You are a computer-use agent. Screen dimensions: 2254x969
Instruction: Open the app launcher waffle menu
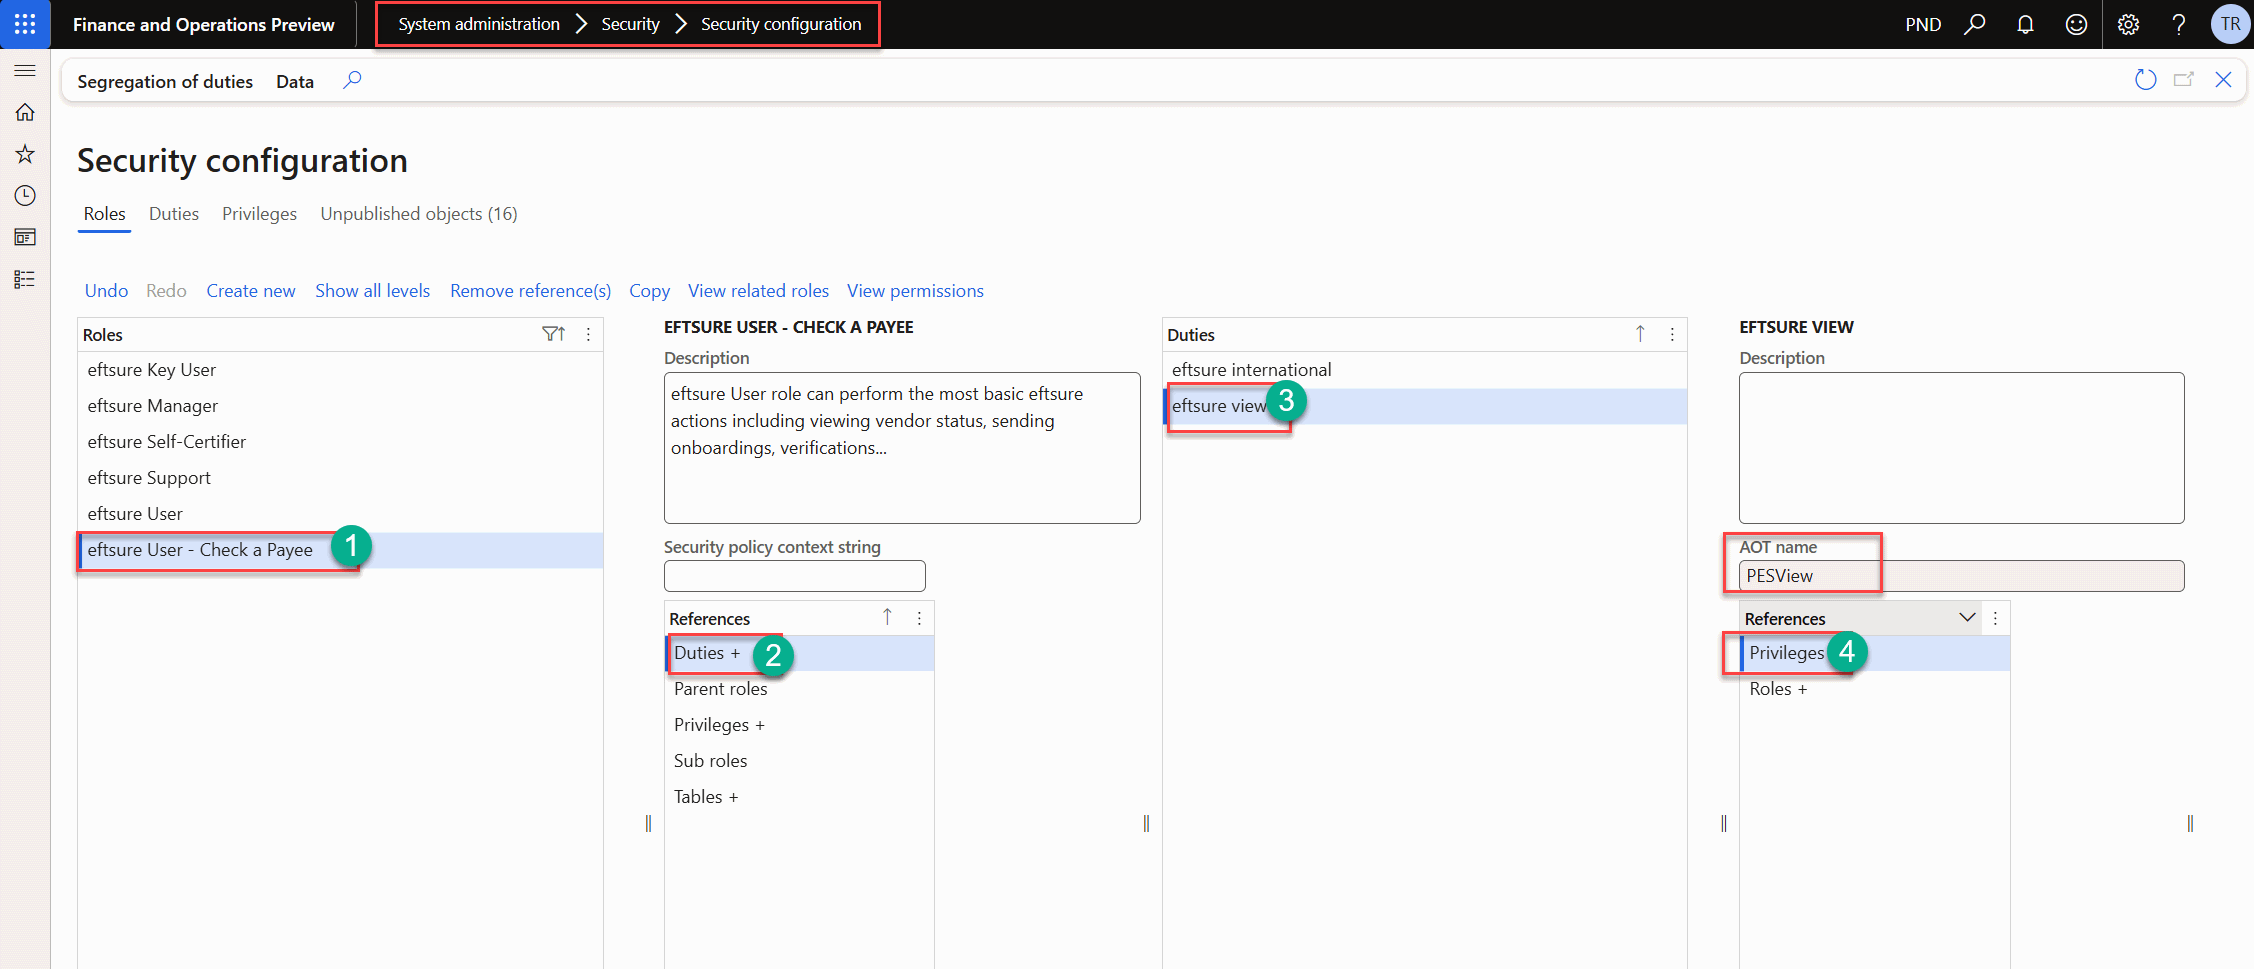point(25,24)
